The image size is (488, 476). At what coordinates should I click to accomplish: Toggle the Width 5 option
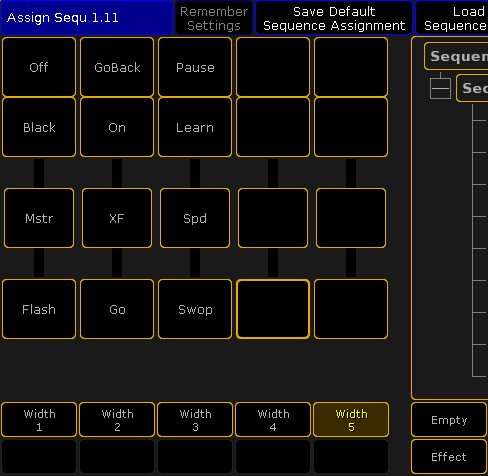pos(351,420)
